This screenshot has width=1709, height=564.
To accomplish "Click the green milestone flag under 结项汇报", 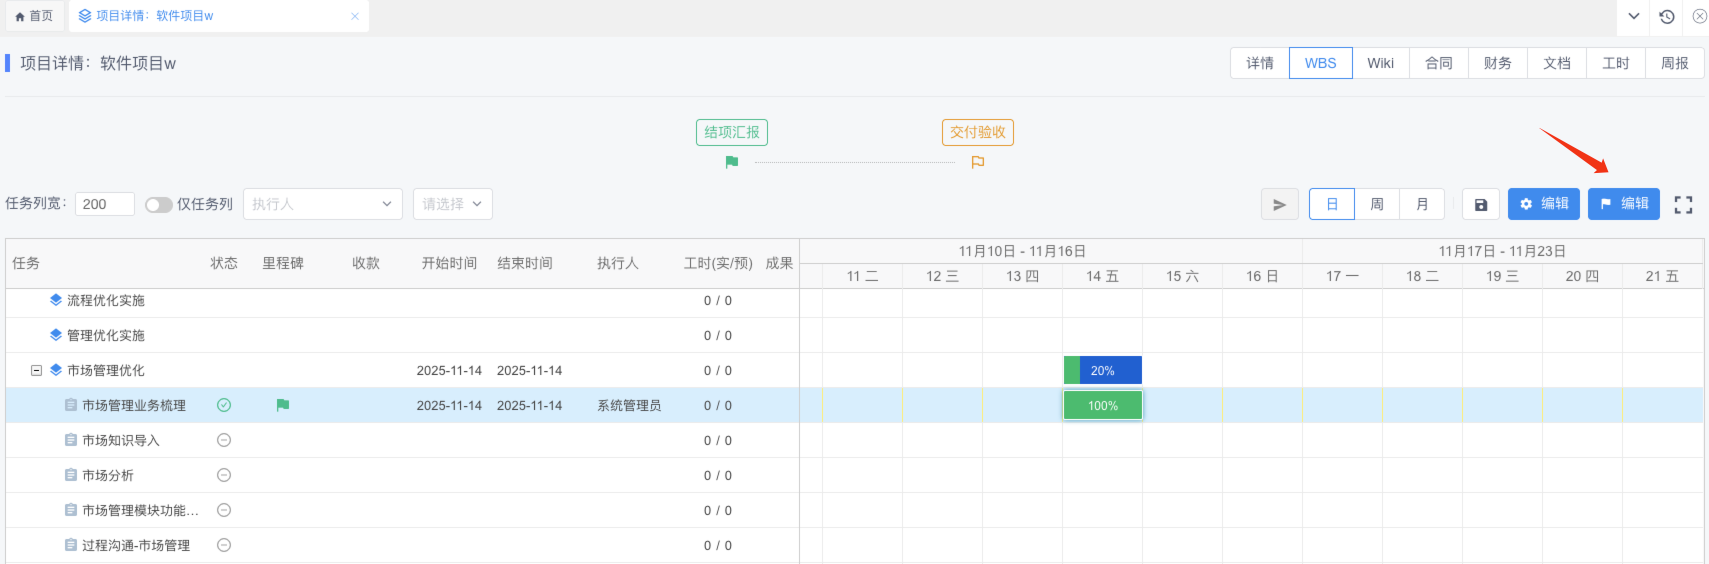I will (x=732, y=162).
